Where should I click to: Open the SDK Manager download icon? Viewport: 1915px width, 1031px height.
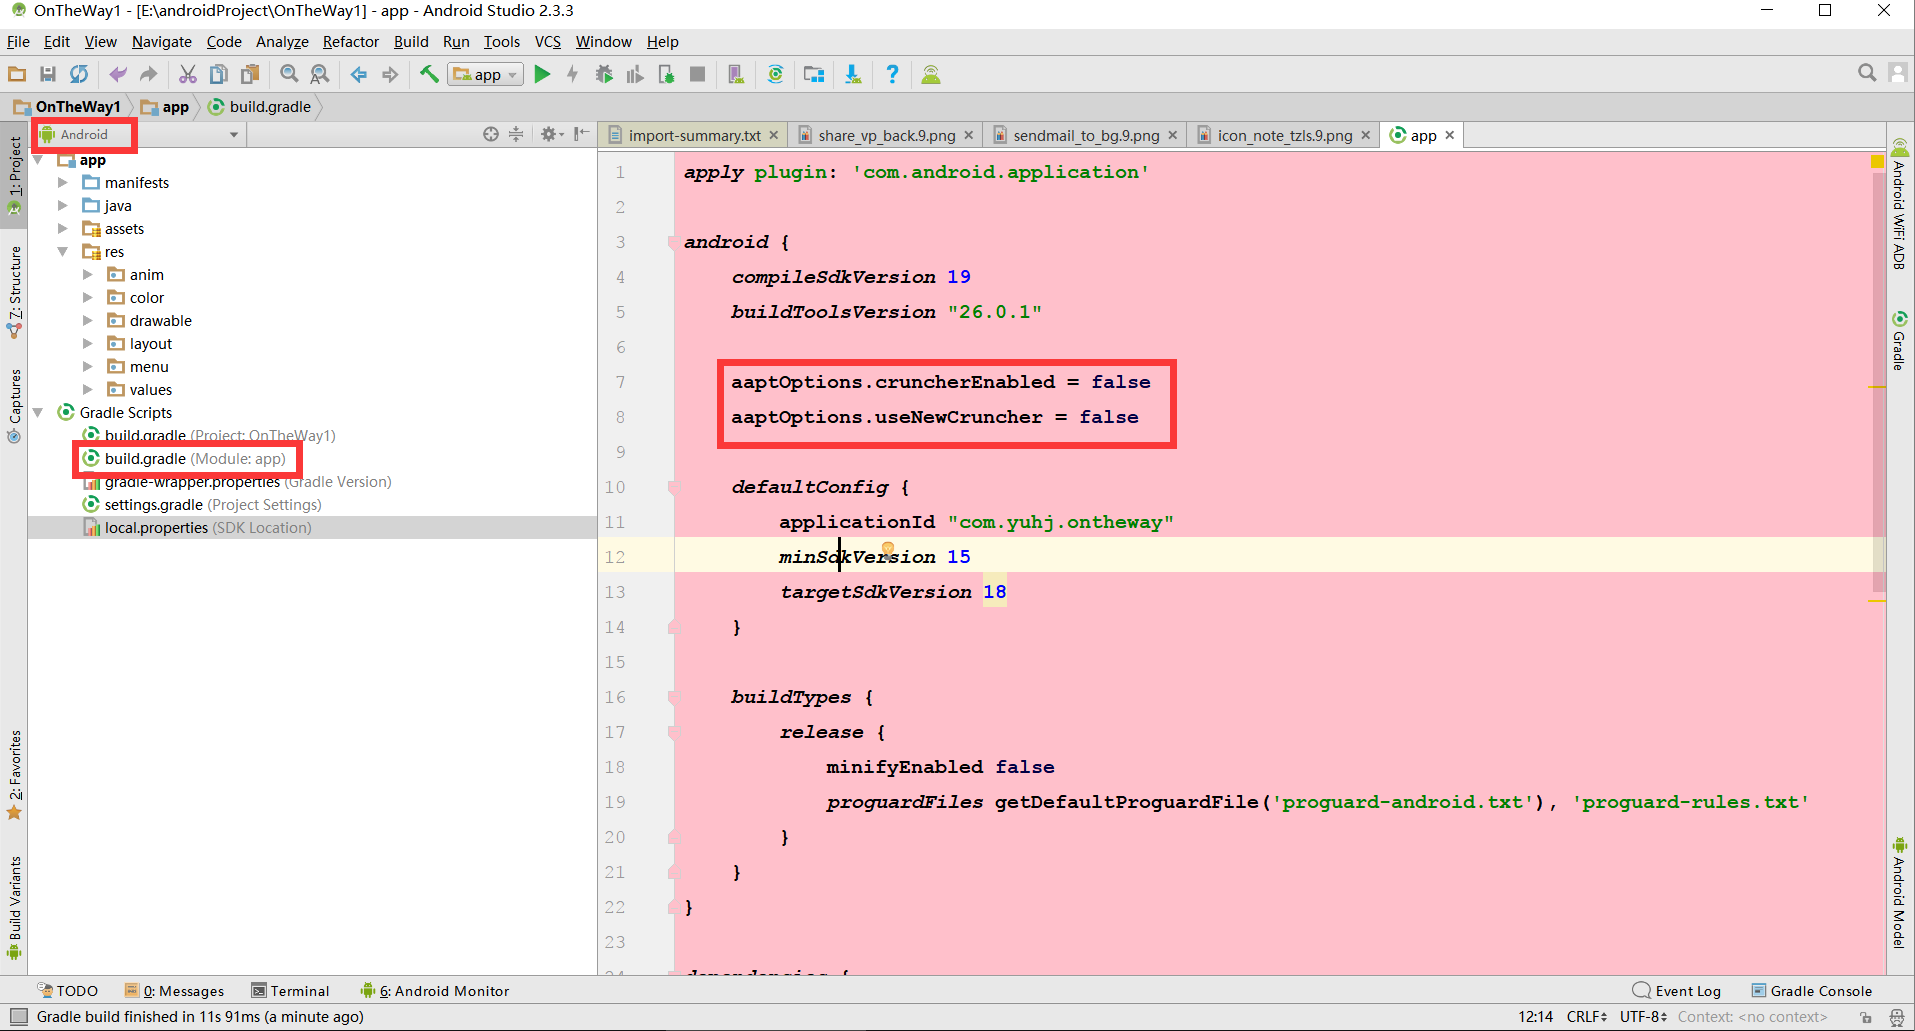[x=853, y=74]
